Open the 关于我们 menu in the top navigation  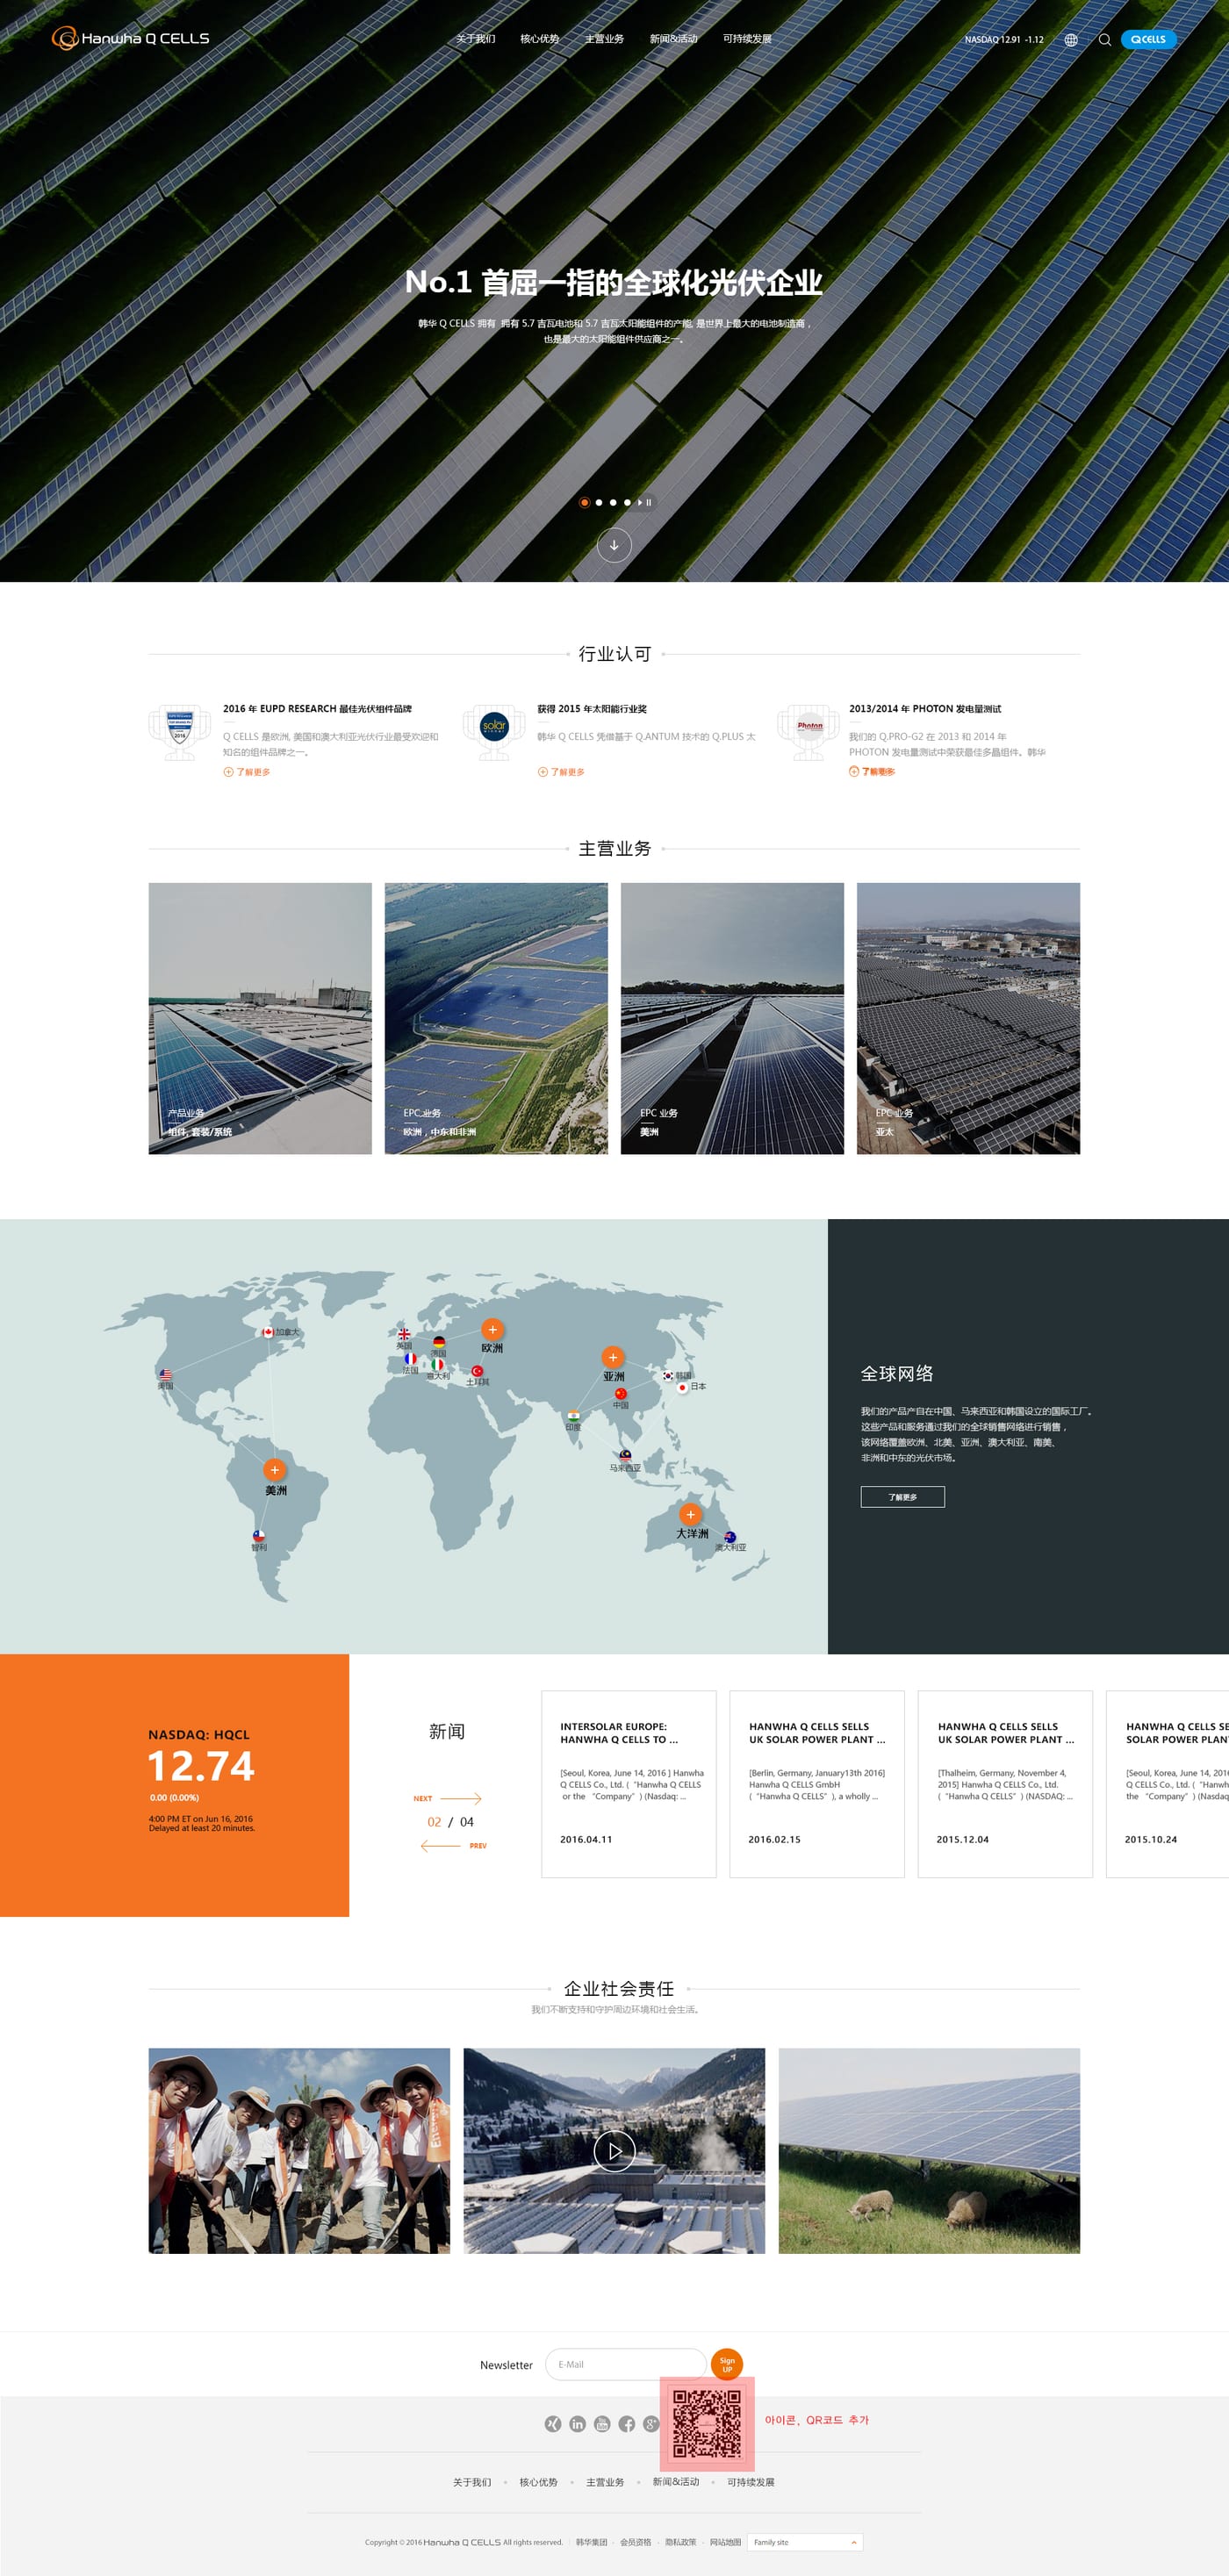[x=476, y=39]
